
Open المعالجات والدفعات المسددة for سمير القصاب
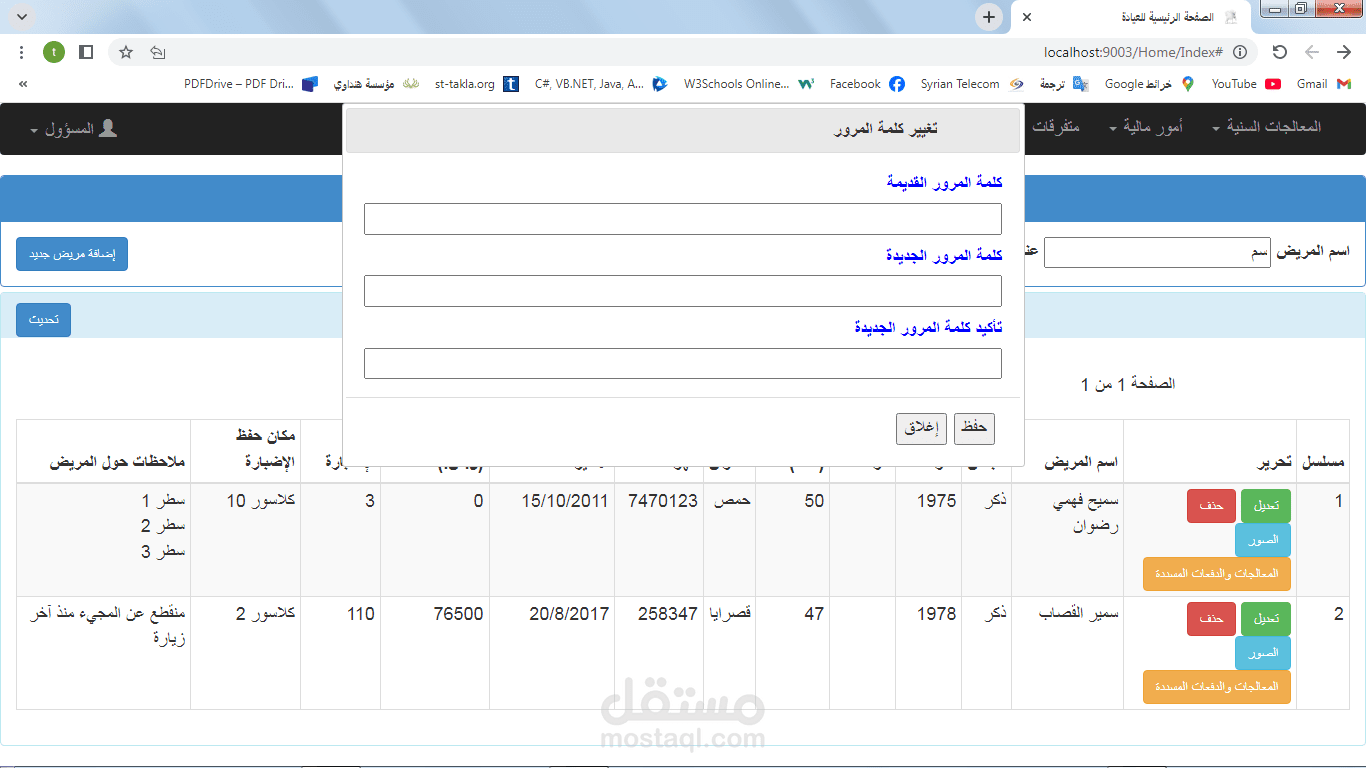[x=1217, y=687]
